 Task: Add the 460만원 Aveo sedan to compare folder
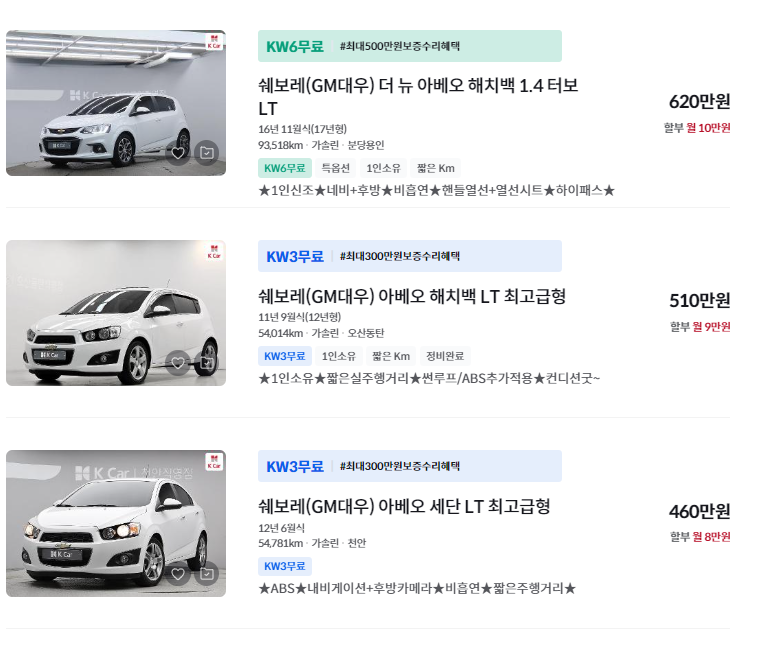(207, 573)
